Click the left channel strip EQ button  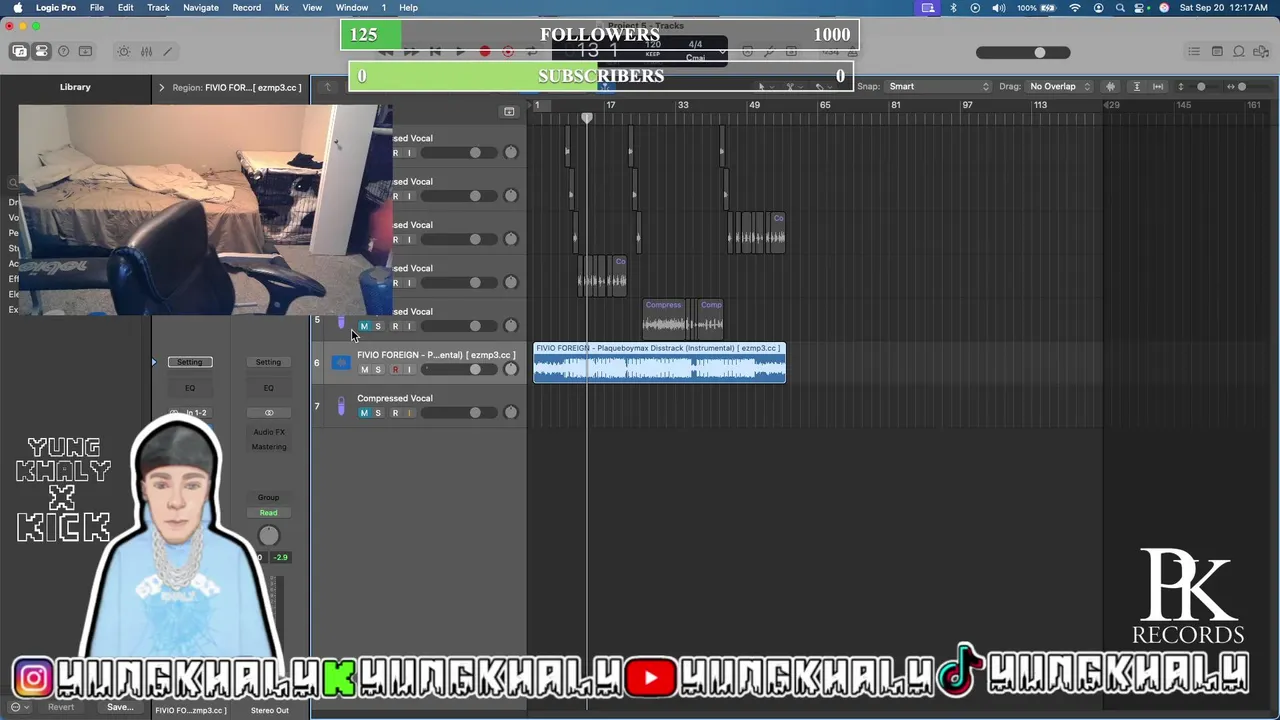(190, 388)
